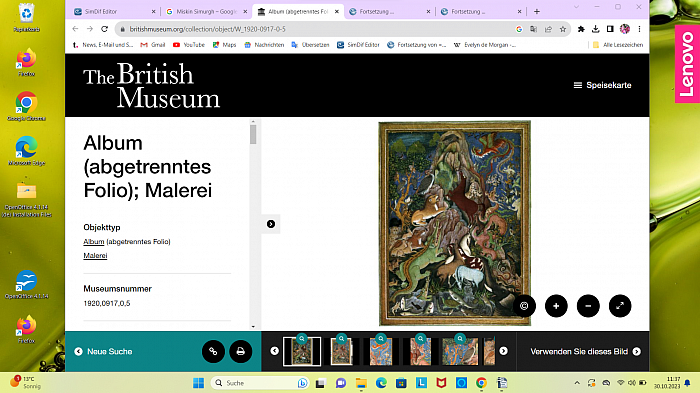Go back in browser history
The image size is (700, 393).
[75, 29]
